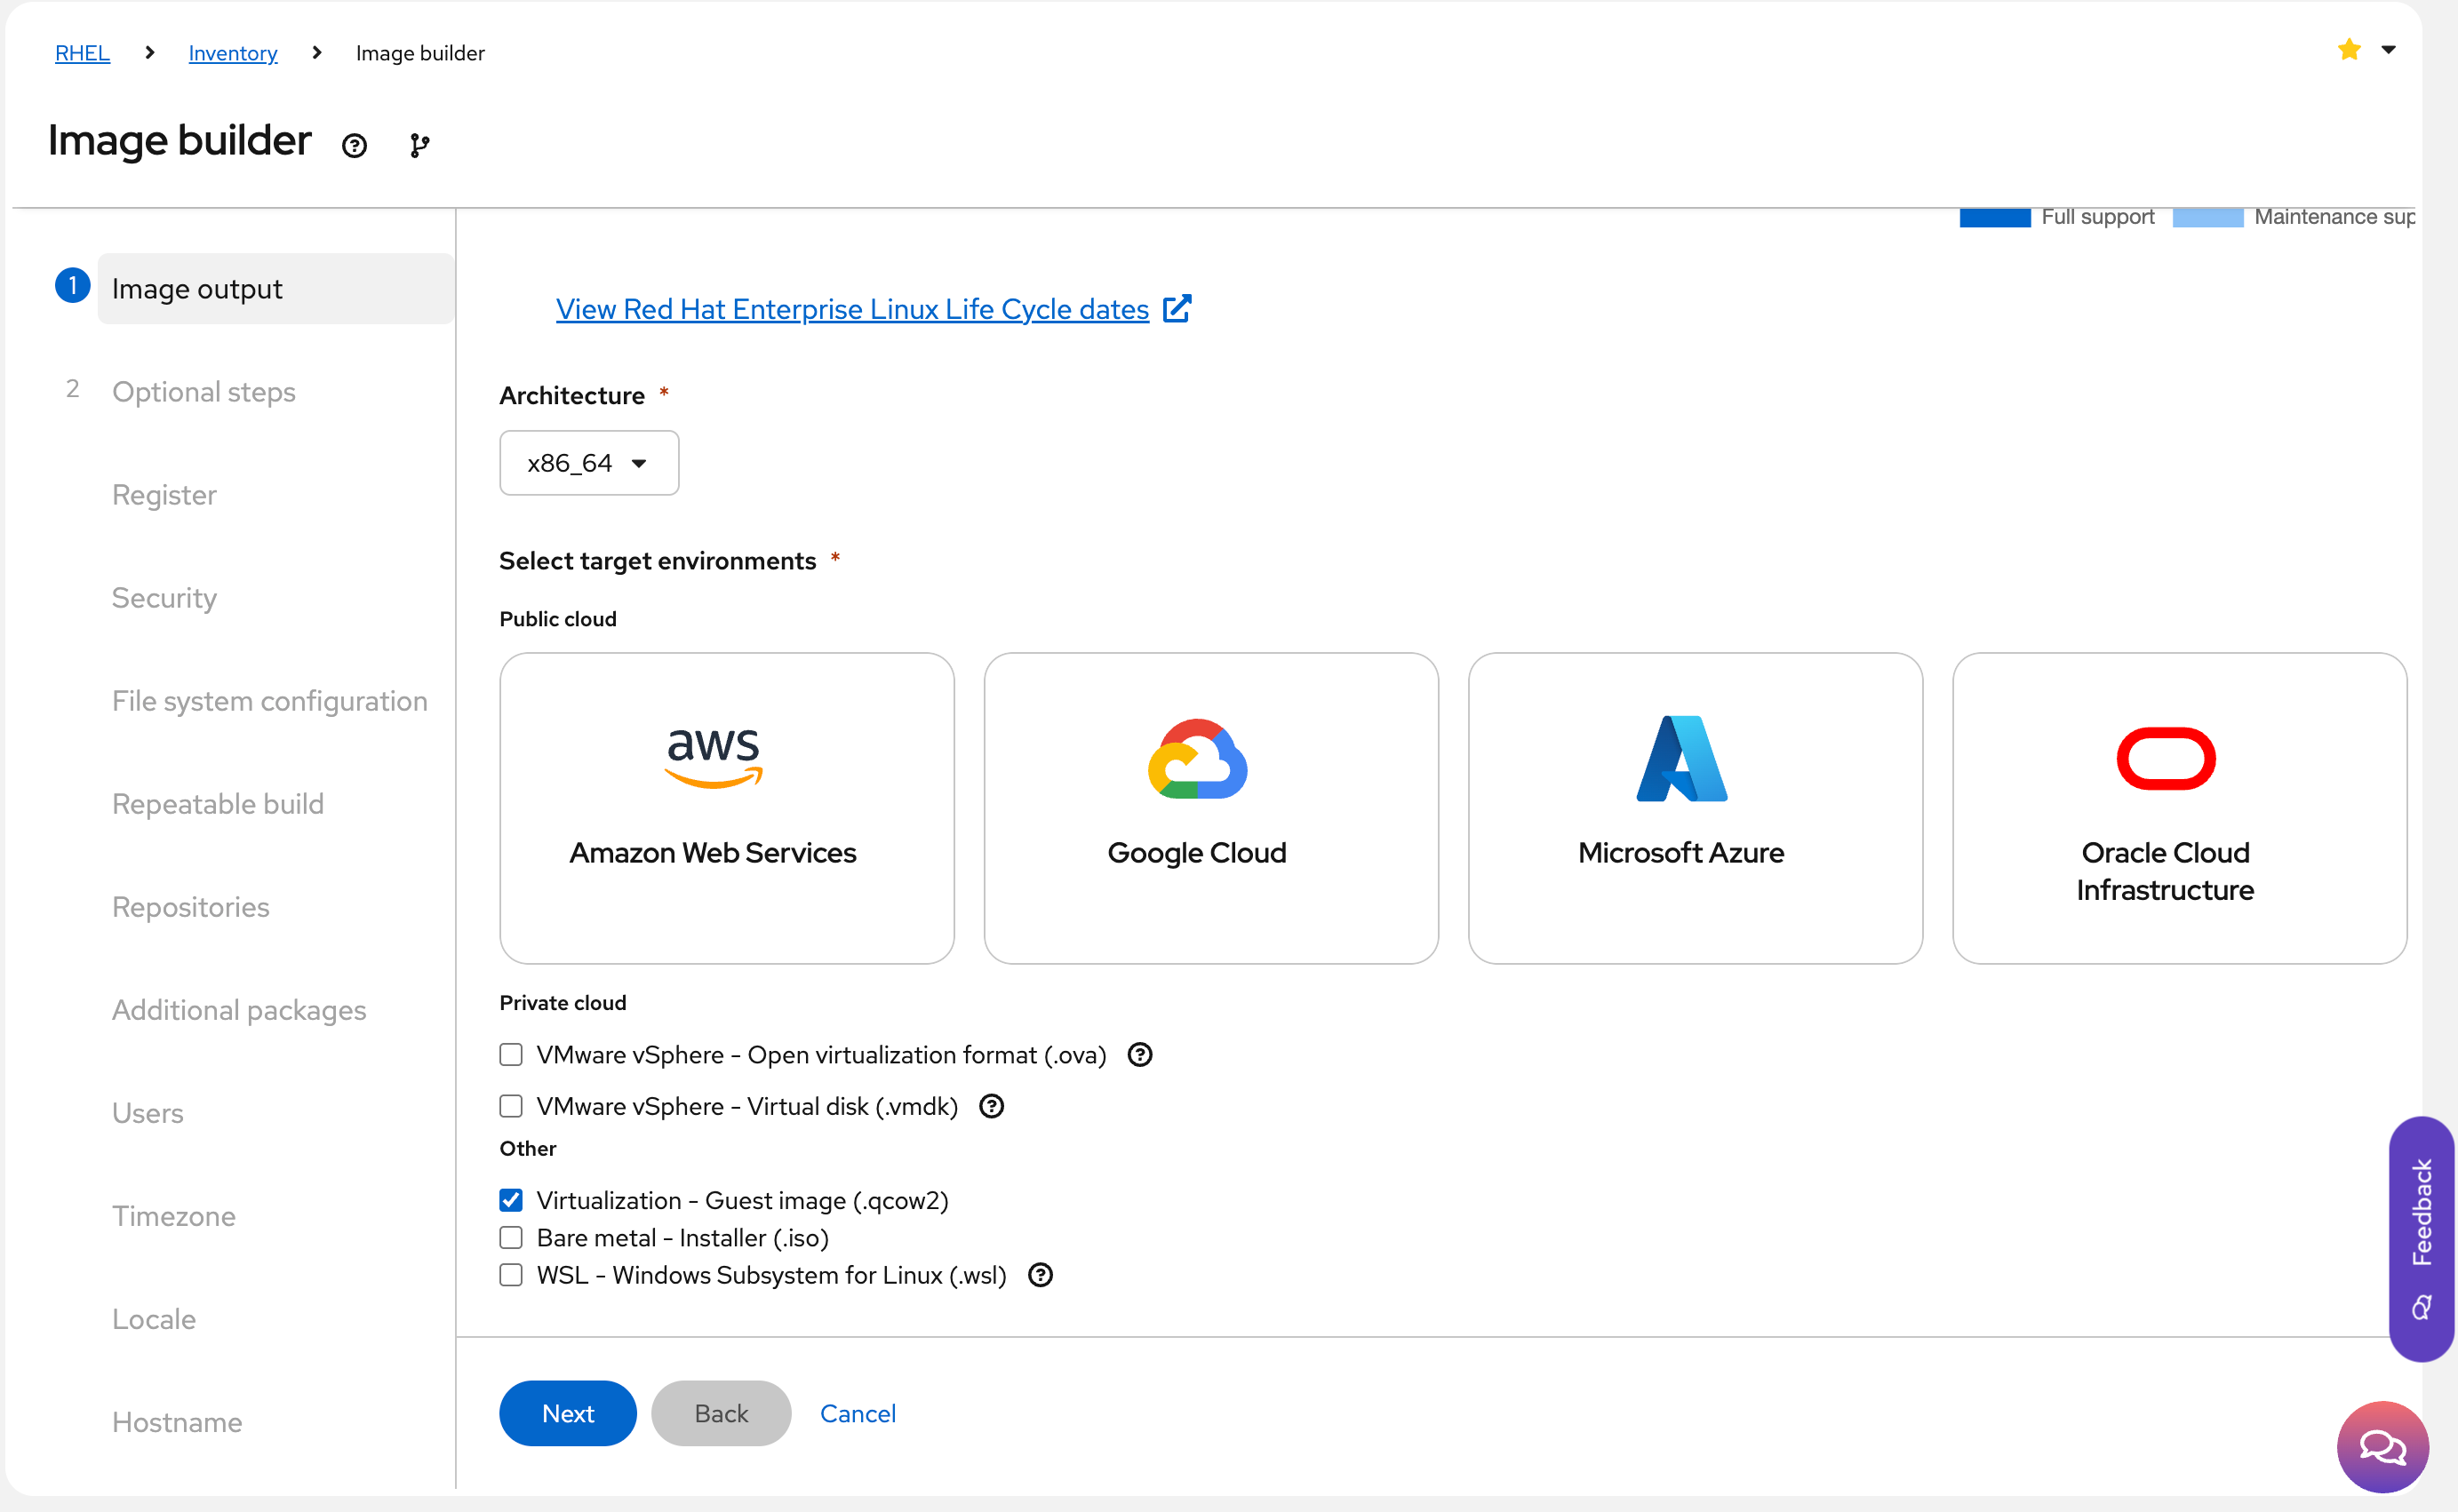Image resolution: width=2458 pixels, height=1512 pixels.
Task: Click the branch icon next to Image builder
Action: tap(419, 146)
